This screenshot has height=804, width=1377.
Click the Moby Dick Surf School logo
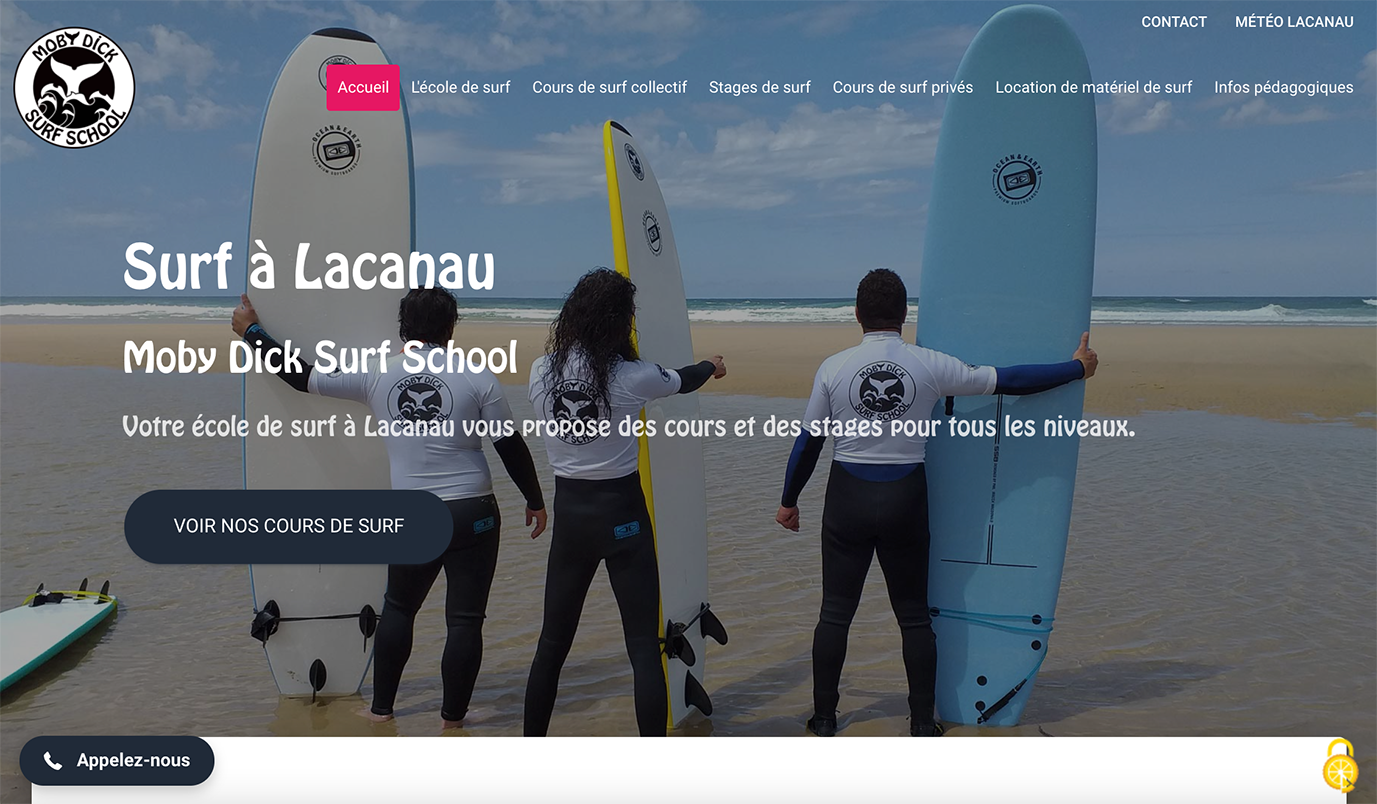[74, 88]
